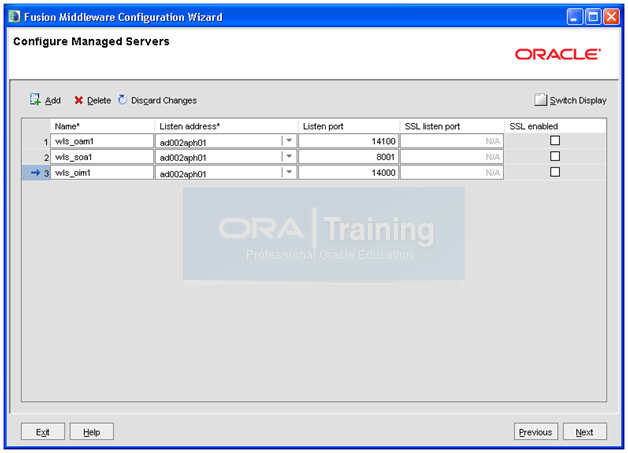Edit the wls_soa1 name field
The height and width of the screenshot is (453, 628).
click(102, 157)
